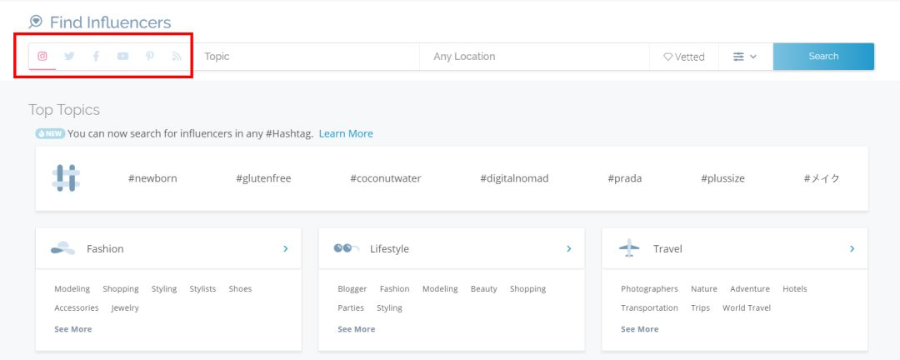900x360 pixels.
Task: Expand the Lifestyle category chevron
Action: coord(569,249)
